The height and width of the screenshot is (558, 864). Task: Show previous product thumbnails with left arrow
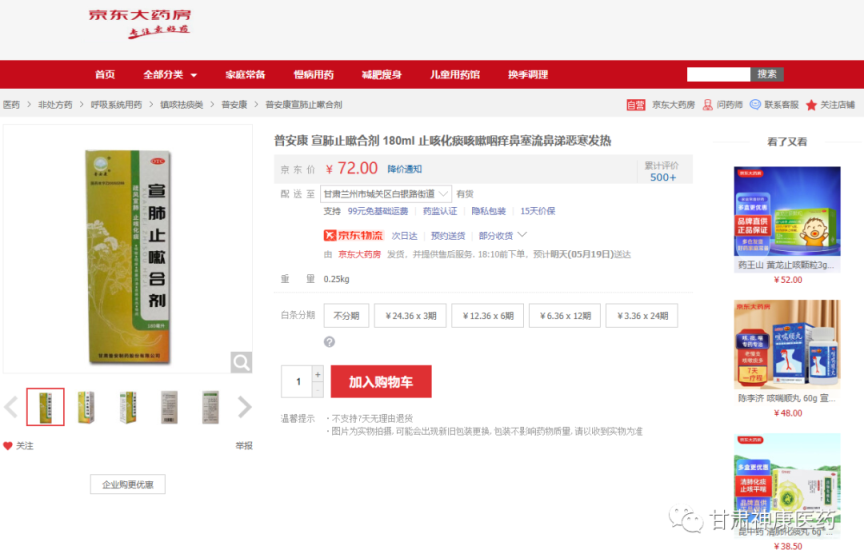(x=11, y=408)
